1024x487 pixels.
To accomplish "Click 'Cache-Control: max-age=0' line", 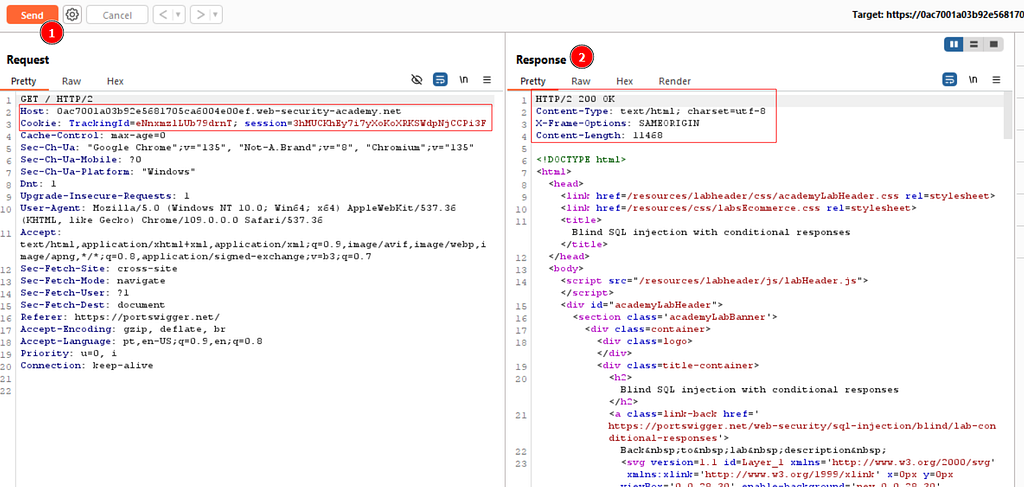I will click(x=93, y=135).
